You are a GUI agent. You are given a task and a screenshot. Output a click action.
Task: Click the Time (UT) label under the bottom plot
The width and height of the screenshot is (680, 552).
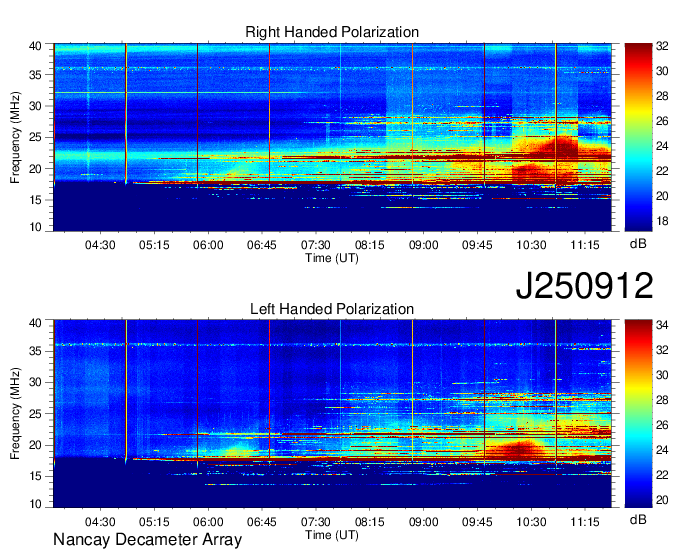332,535
